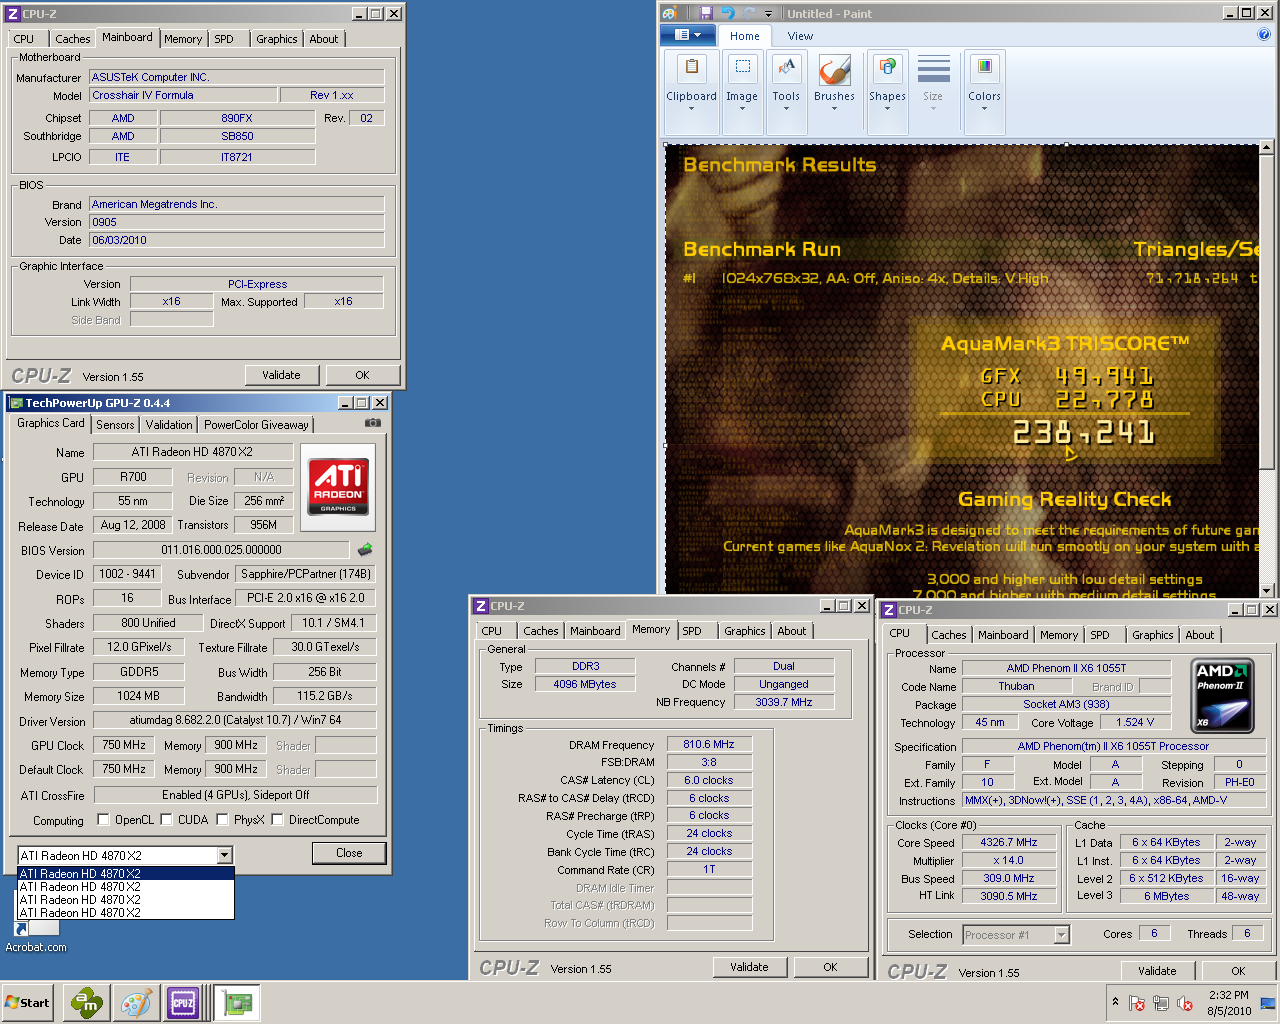The image size is (1280, 1024).
Task: Click the '810.6 MHz' DRAM Frequency value
Action: (x=709, y=745)
